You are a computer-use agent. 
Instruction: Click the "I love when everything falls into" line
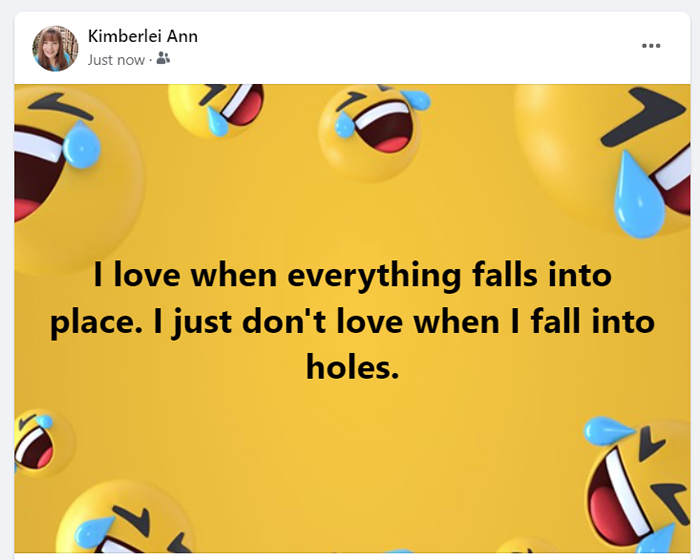tap(352, 275)
